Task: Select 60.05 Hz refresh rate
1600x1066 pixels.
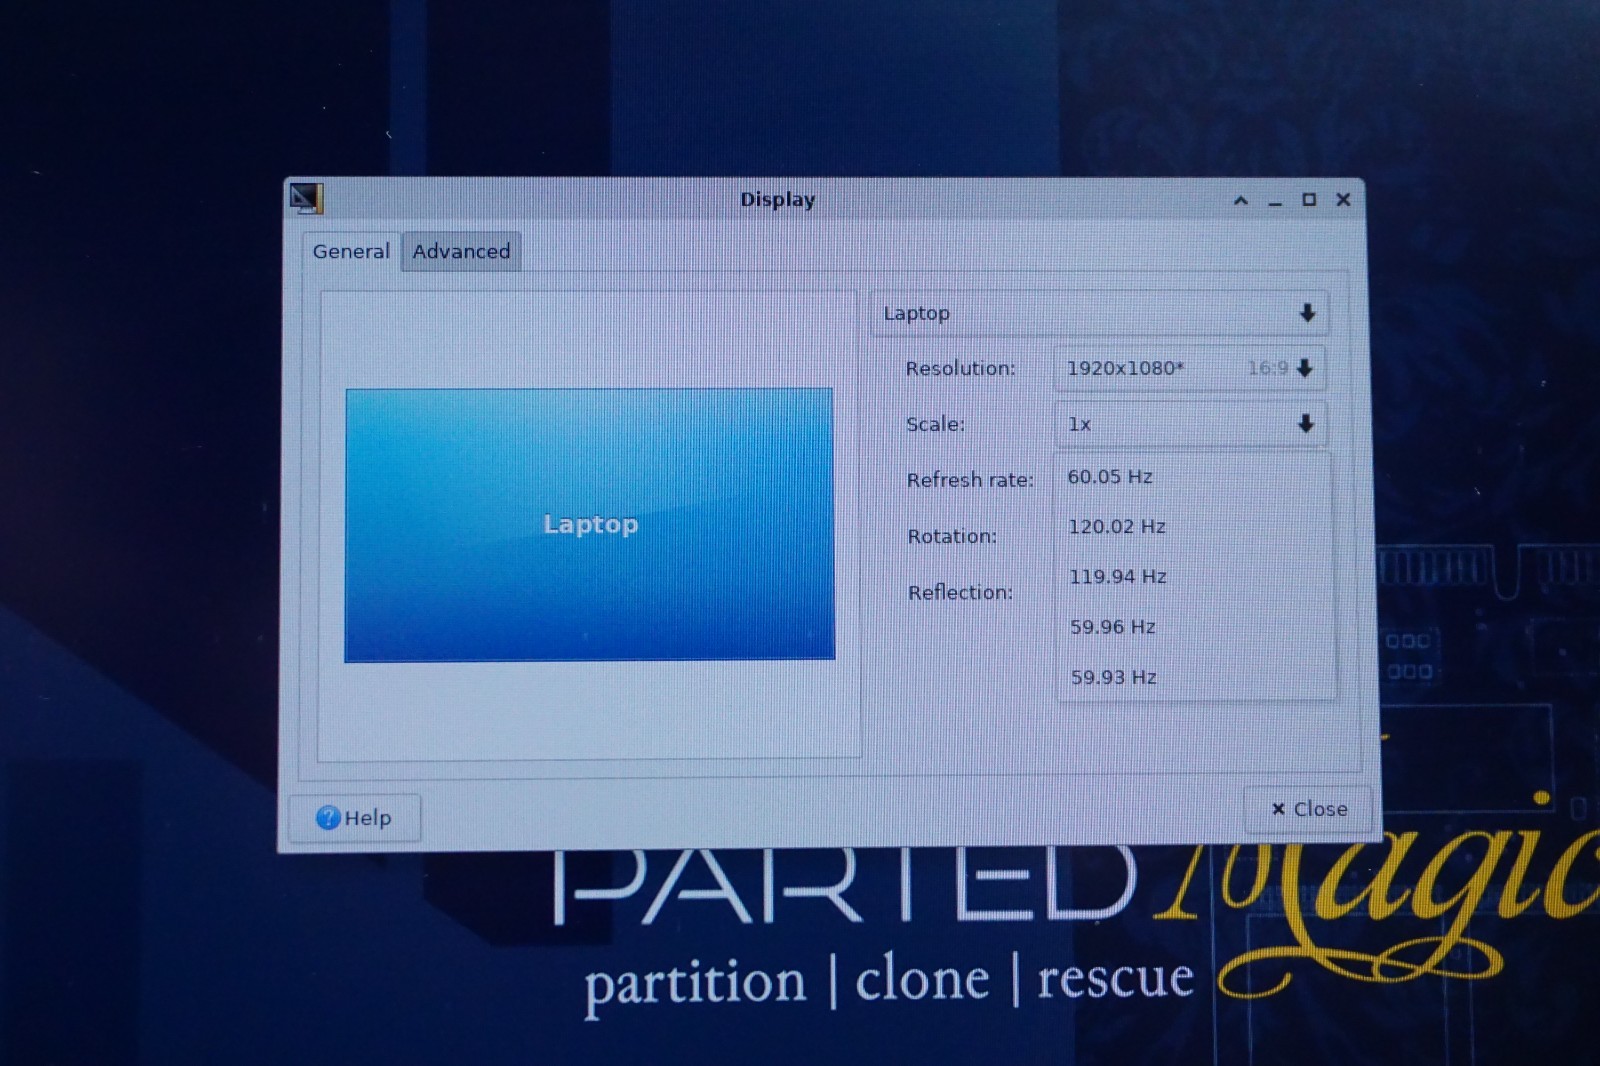Action: [1195, 477]
